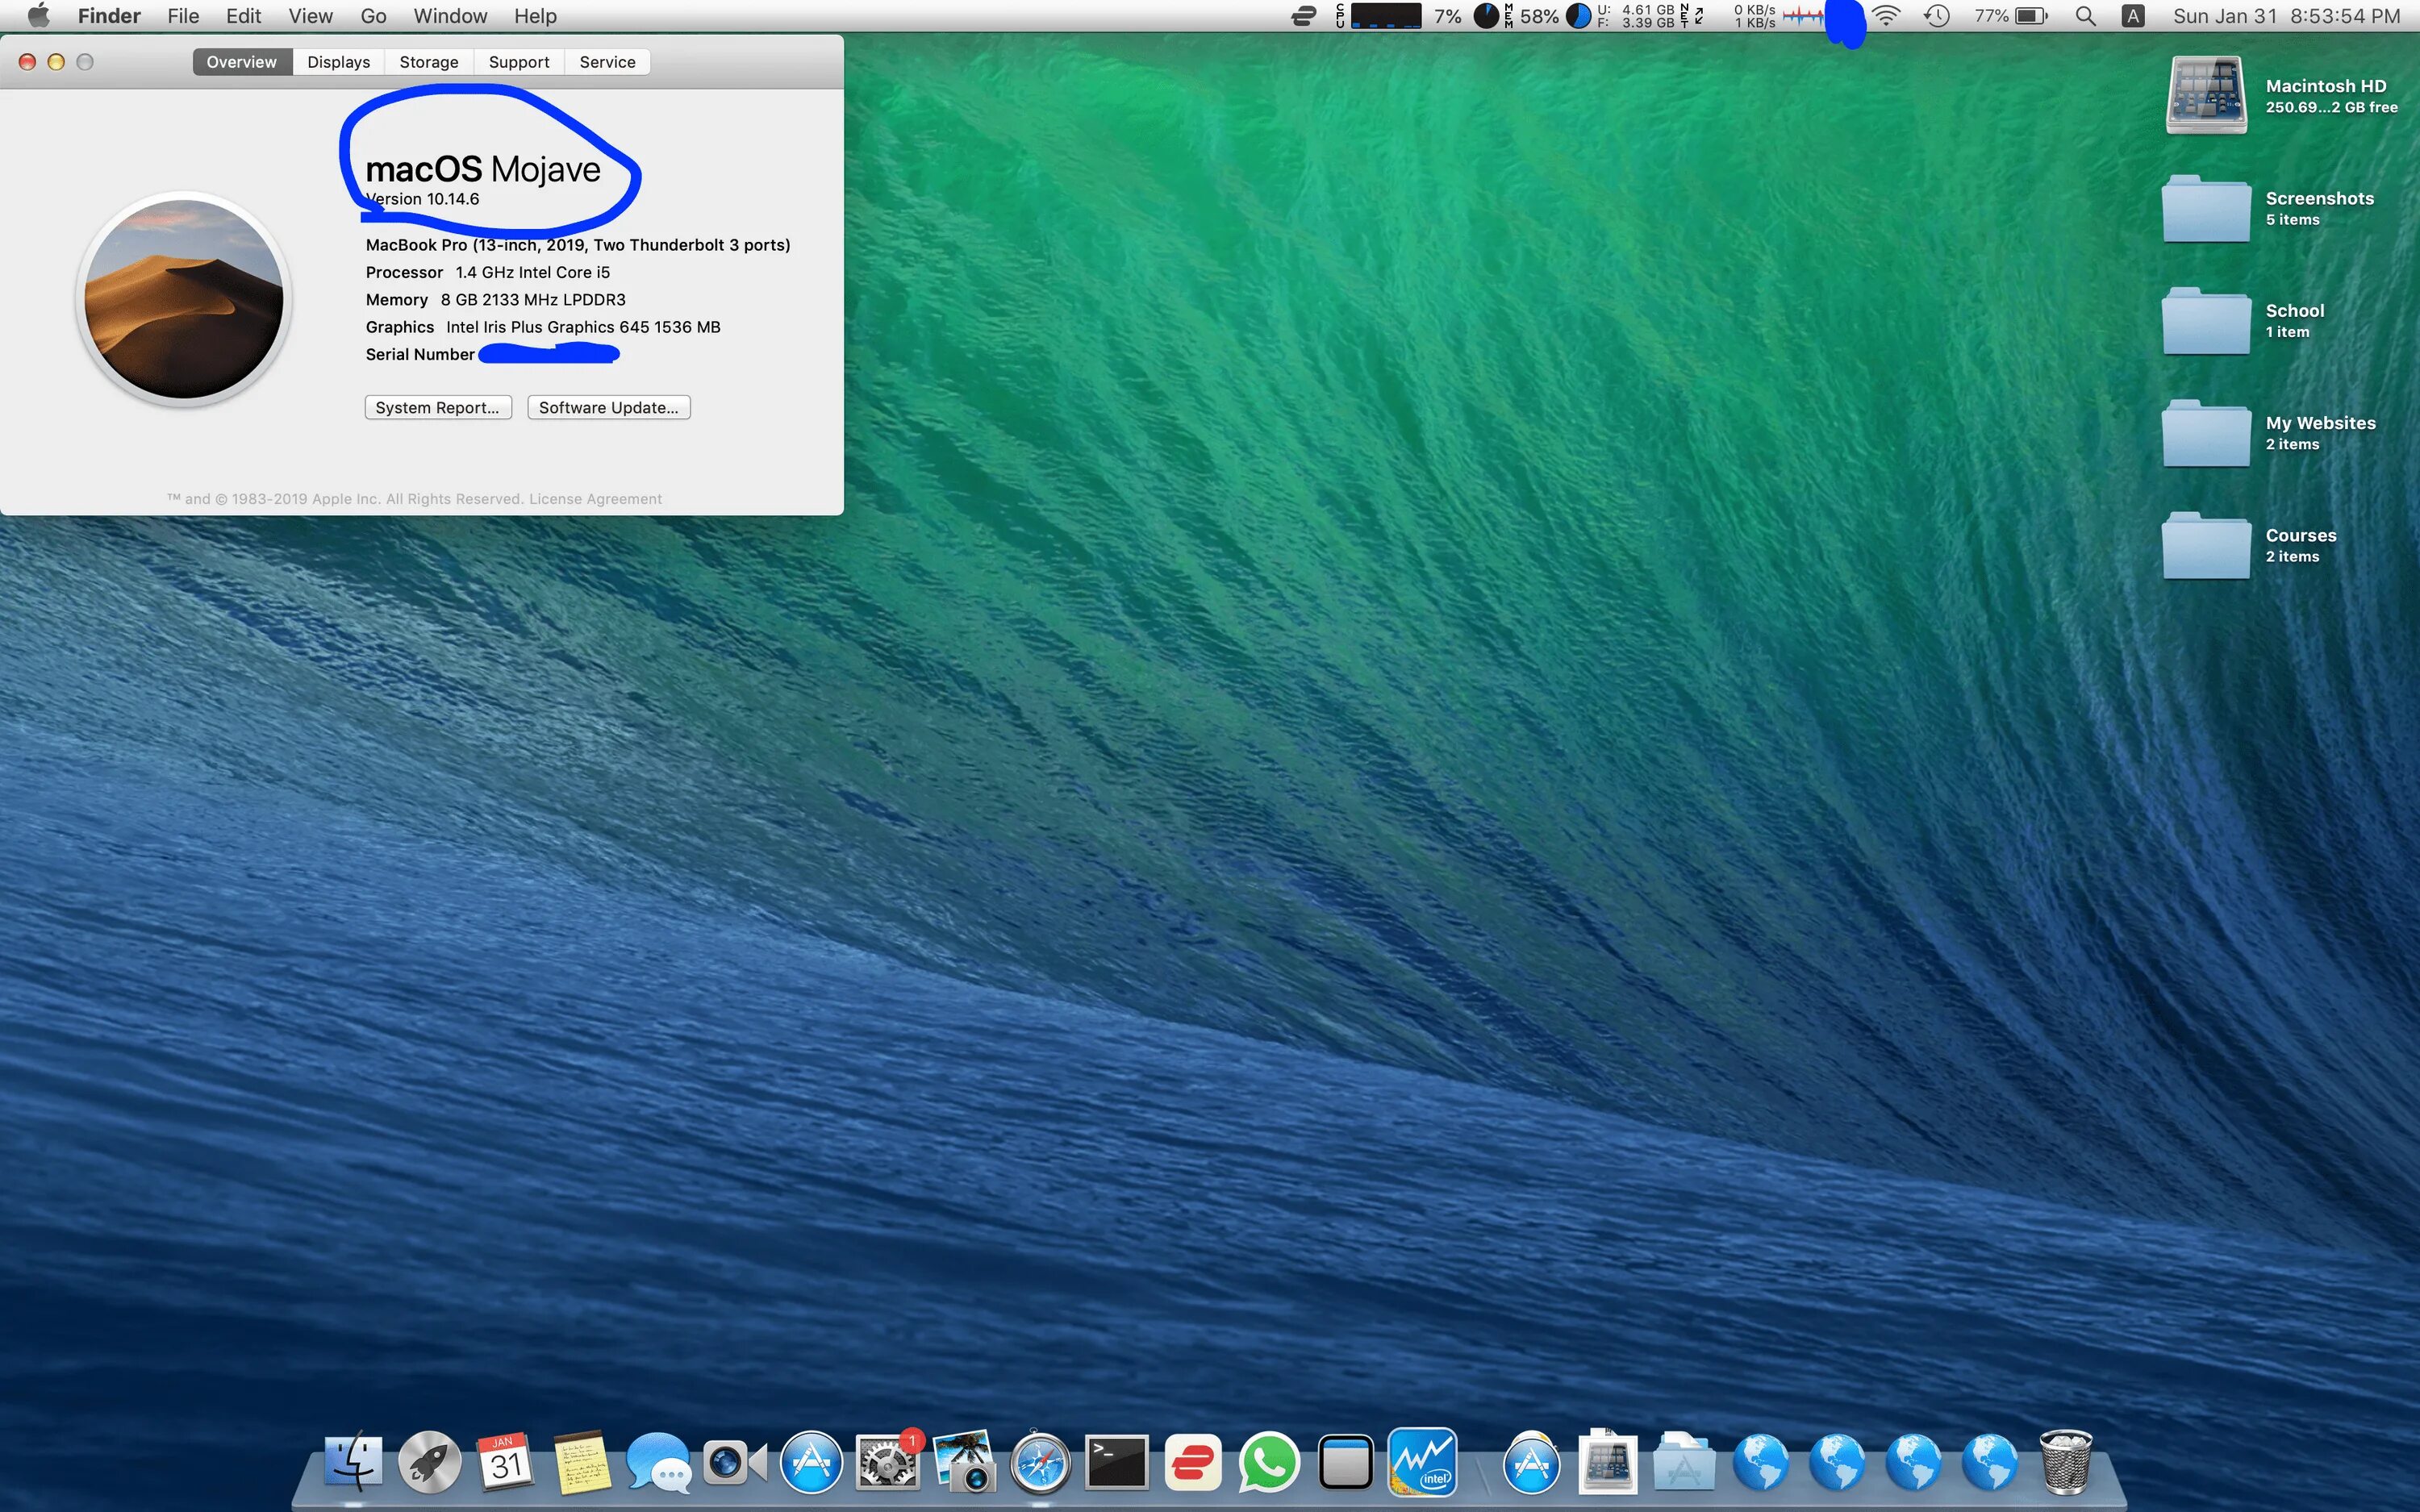This screenshot has width=2420, height=1512.
Task: Switch to the Storage tab
Action: point(428,62)
